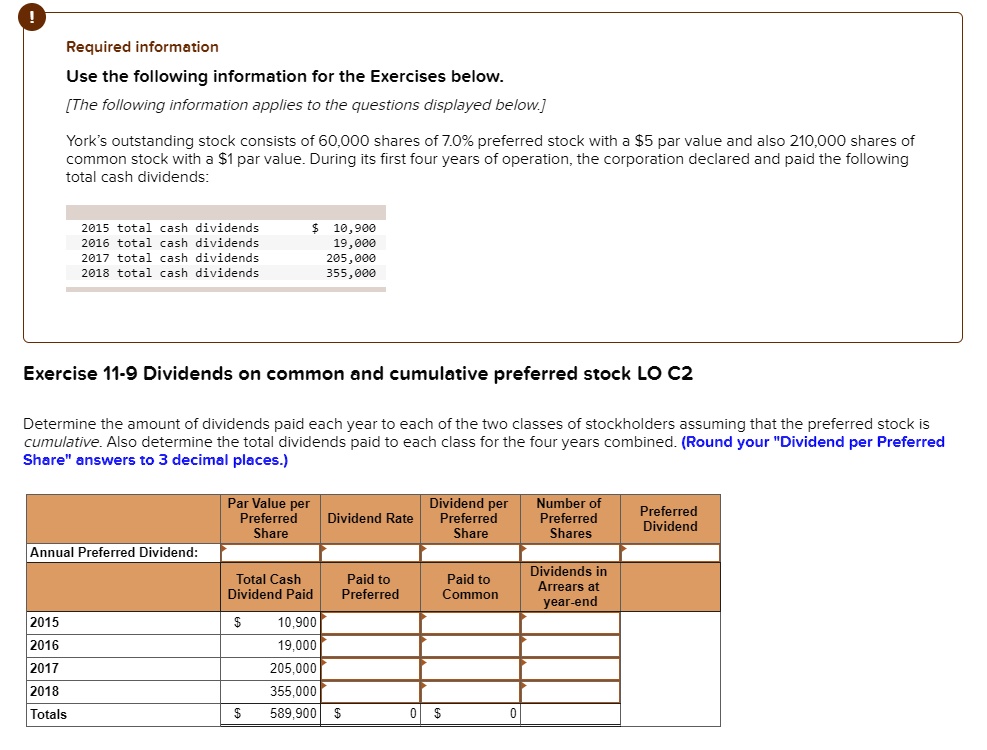Click the triangle marker in the 2018 Dividends in Arrears cell

(x=523, y=685)
